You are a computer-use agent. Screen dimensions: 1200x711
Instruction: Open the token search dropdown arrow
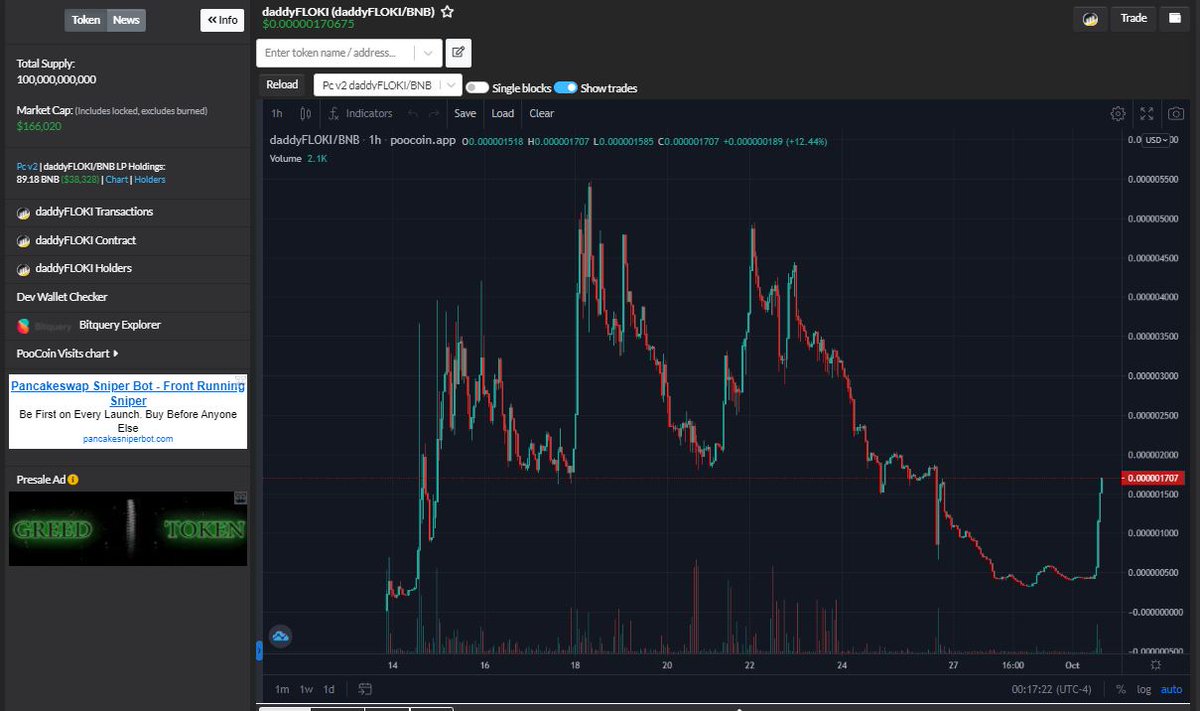tap(427, 53)
